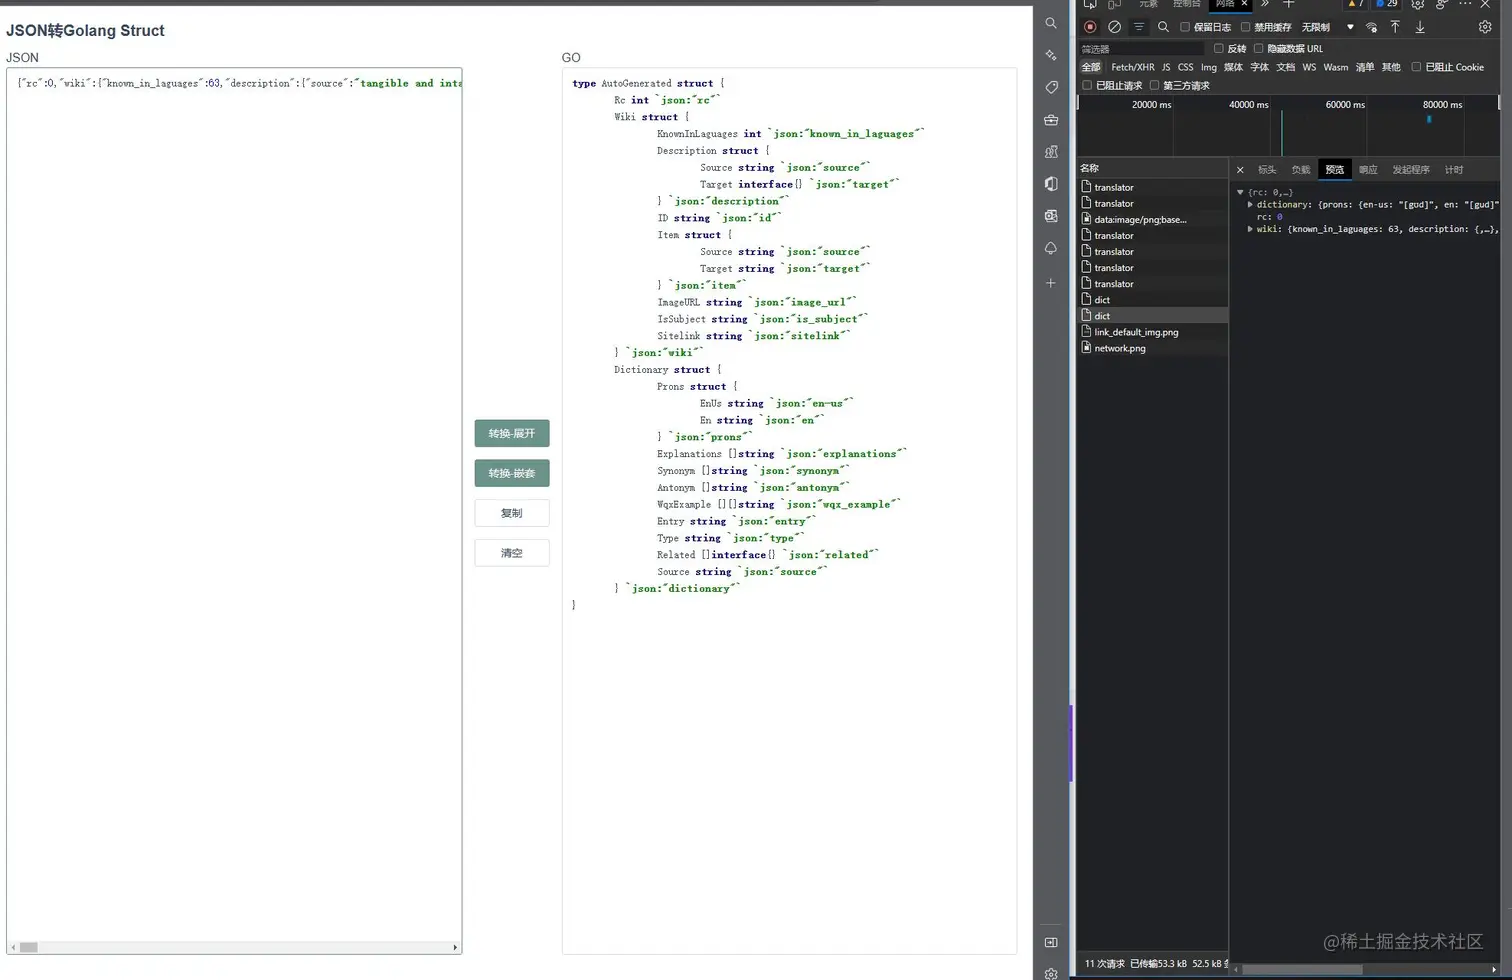The image size is (1512, 980).
Task: Click the sidebar layout icon near bottom
Action: pos(1051,942)
